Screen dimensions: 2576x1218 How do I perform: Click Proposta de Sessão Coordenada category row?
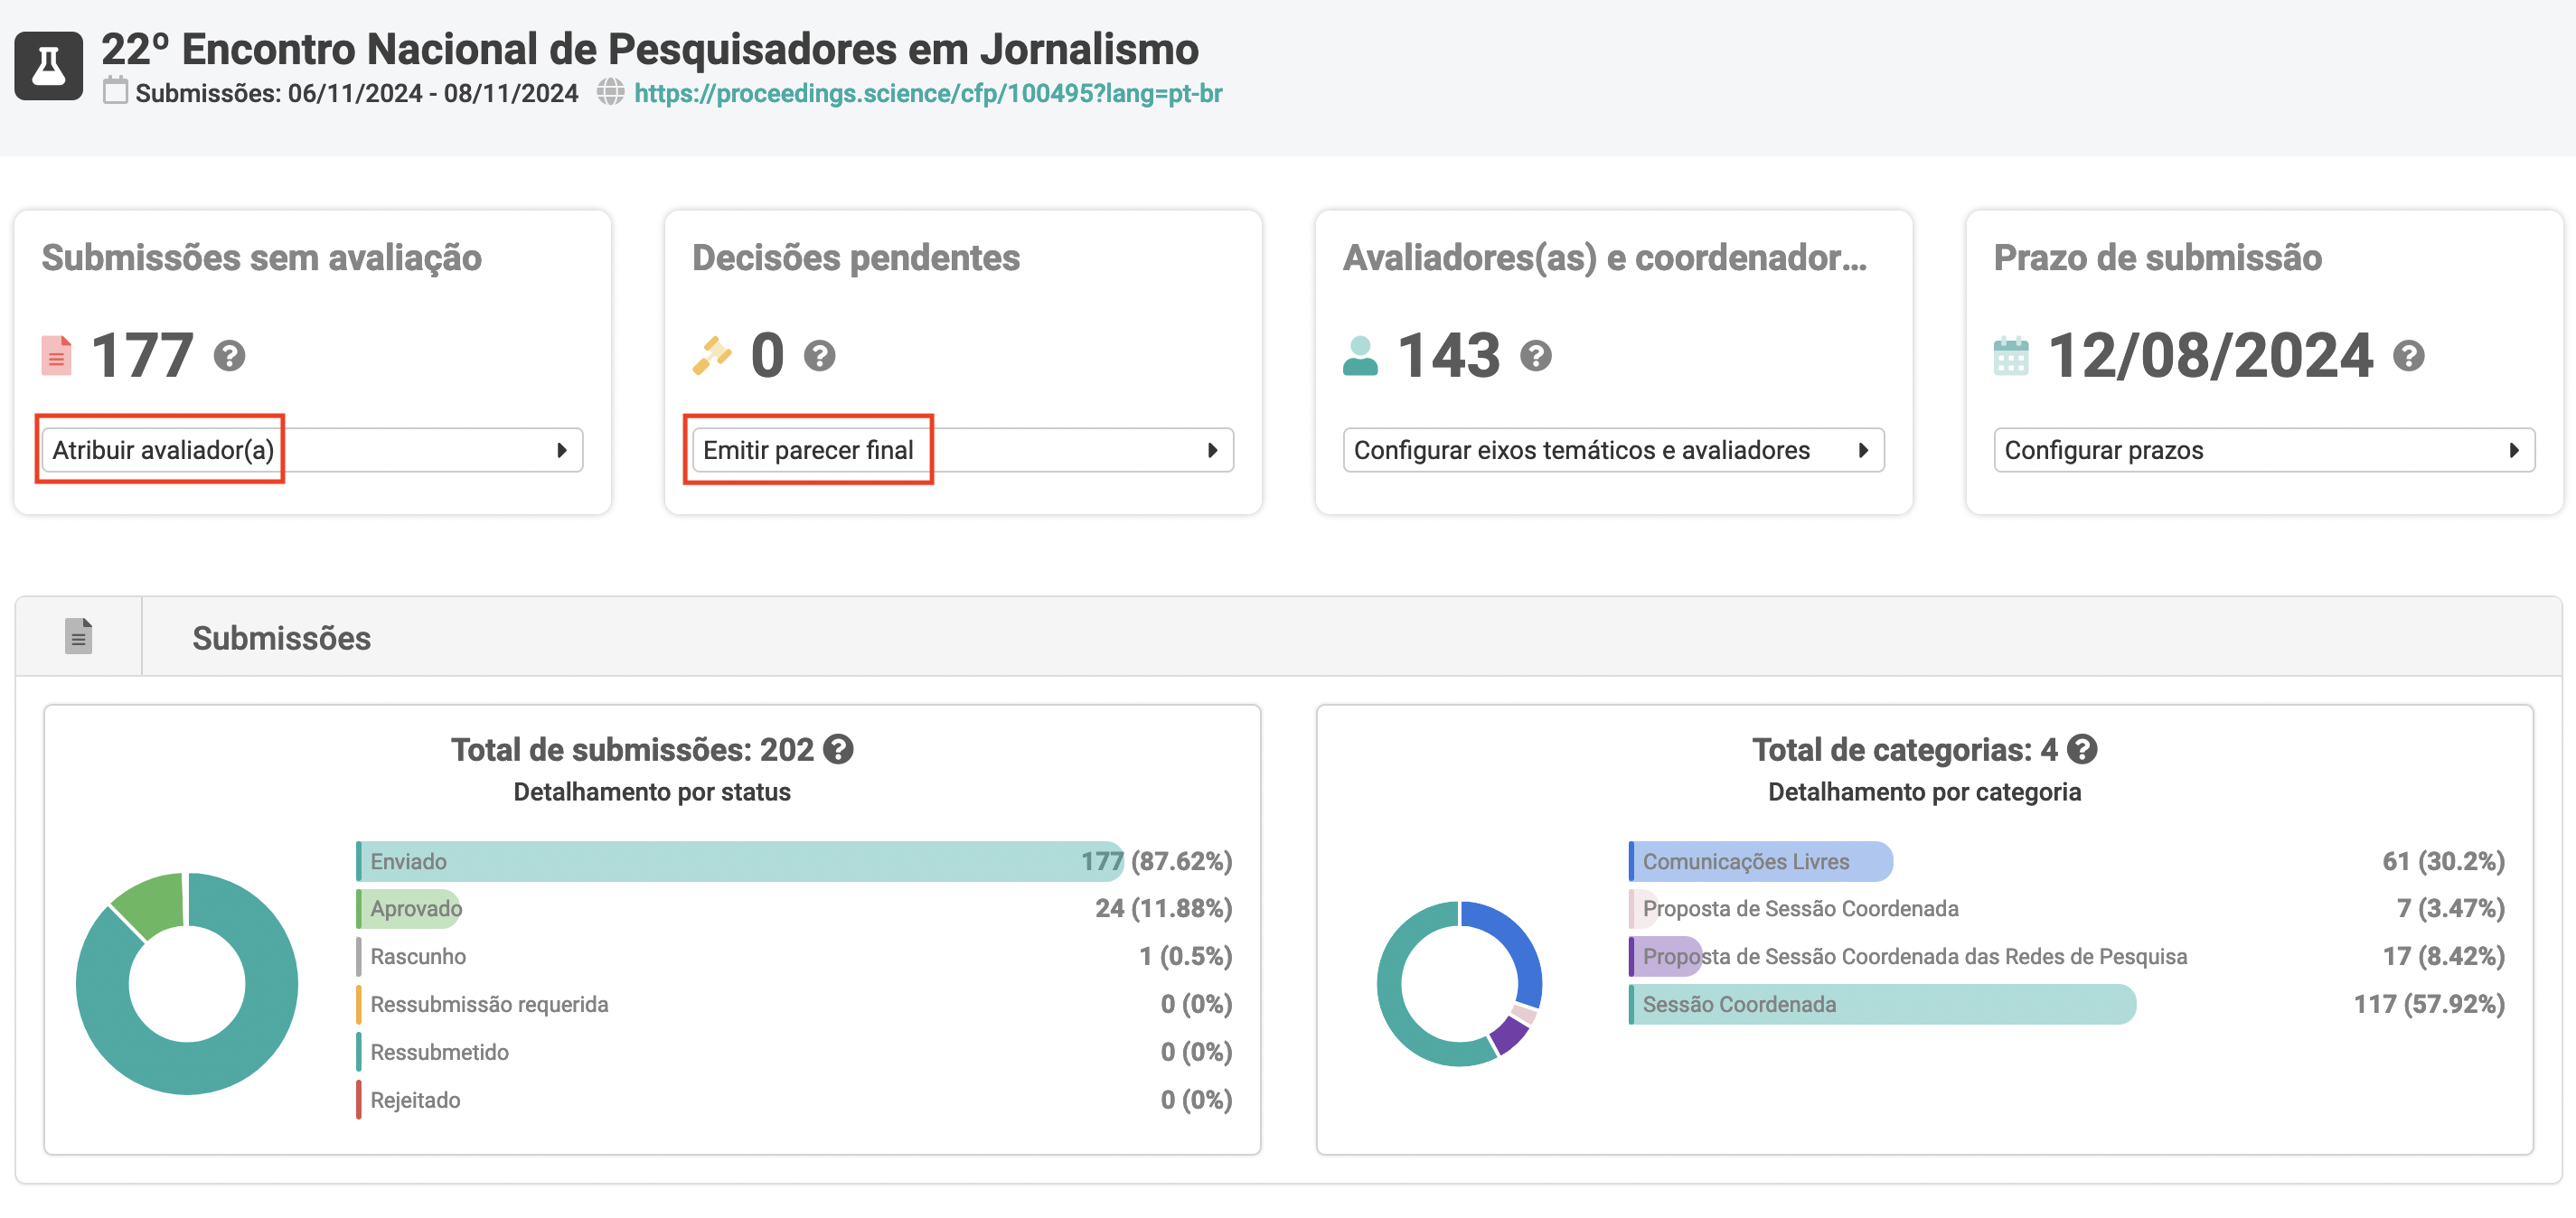tap(2067, 908)
